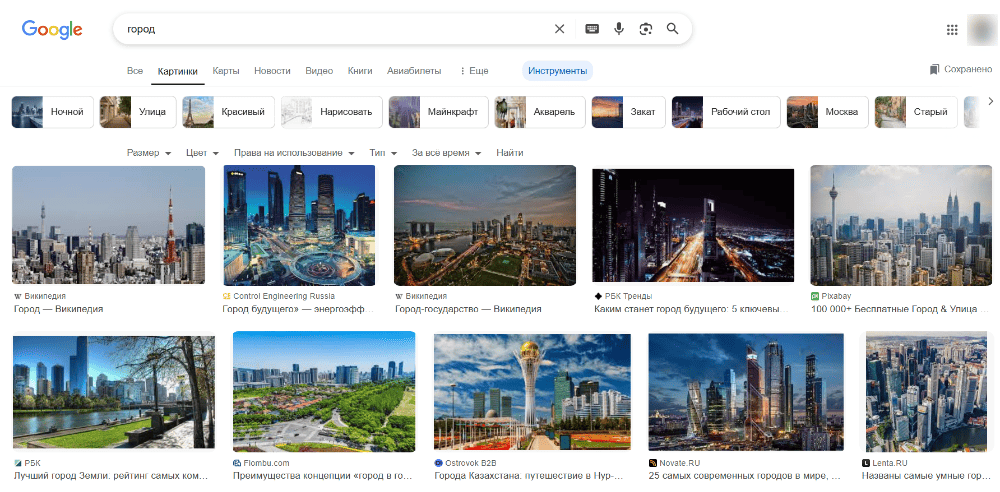The height and width of the screenshot is (492, 1000).
Task: Open the Права на использование dropdown
Action: 294,153
